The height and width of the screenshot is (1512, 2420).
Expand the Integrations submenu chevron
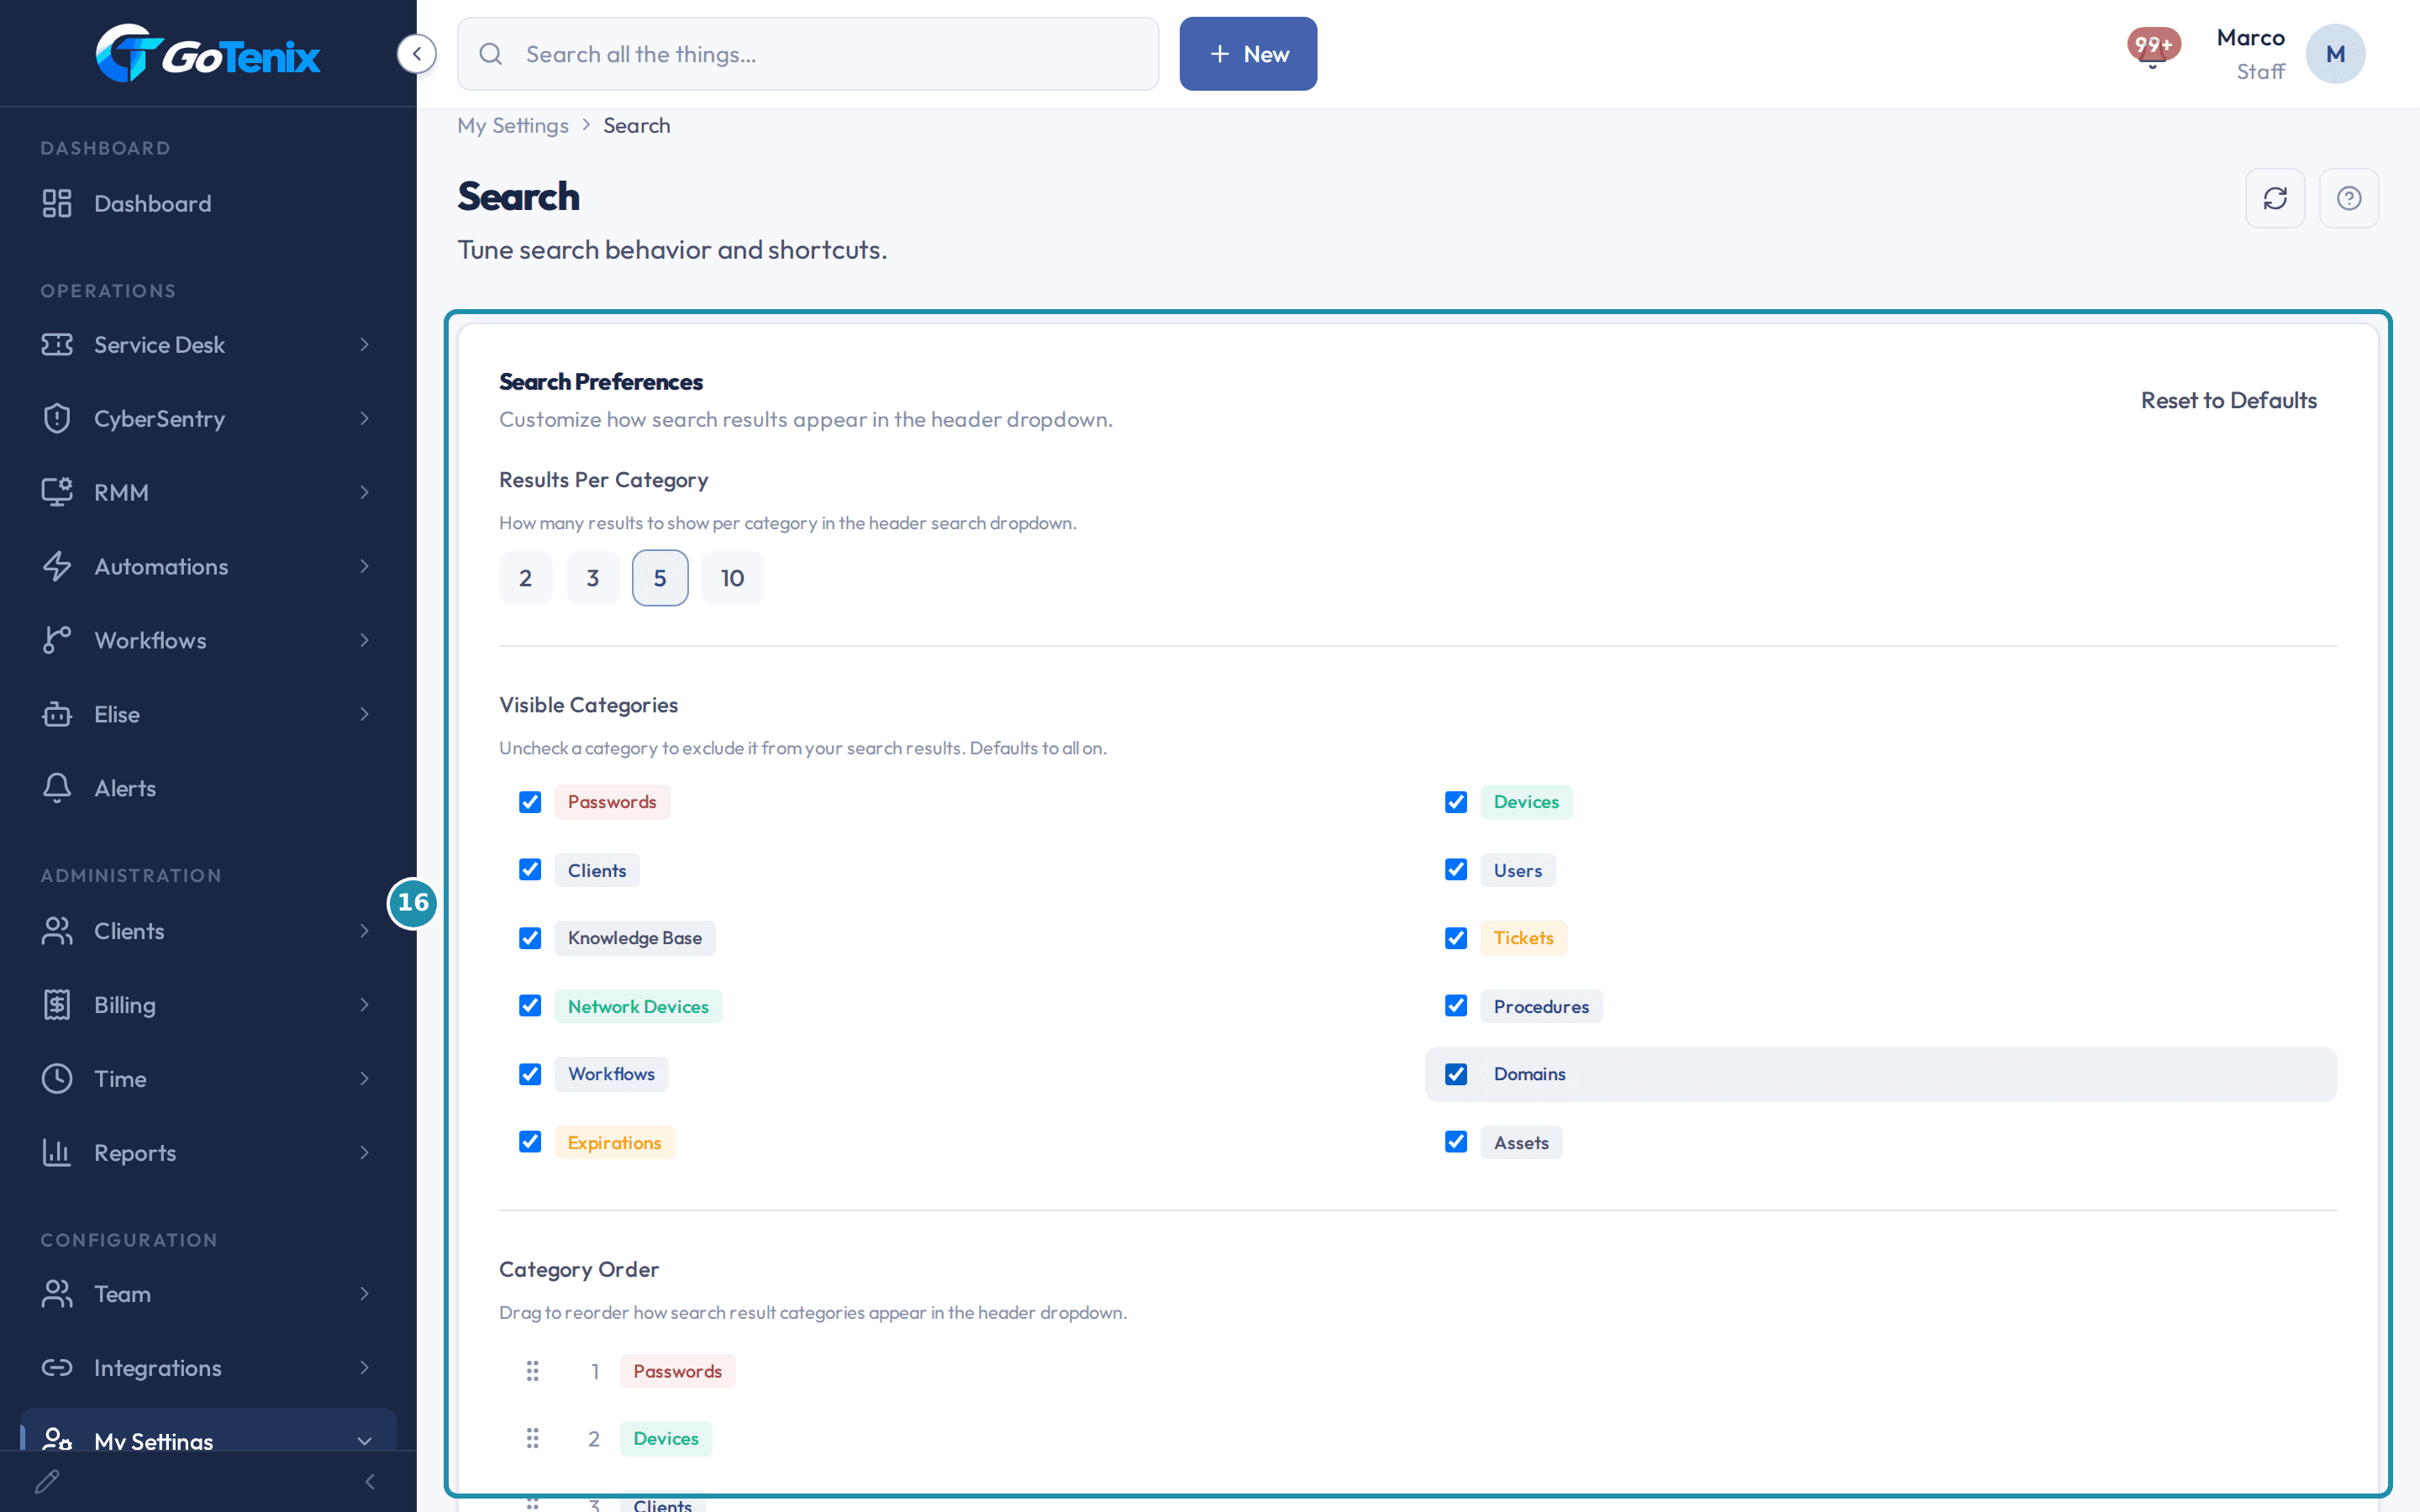(365, 1367)
